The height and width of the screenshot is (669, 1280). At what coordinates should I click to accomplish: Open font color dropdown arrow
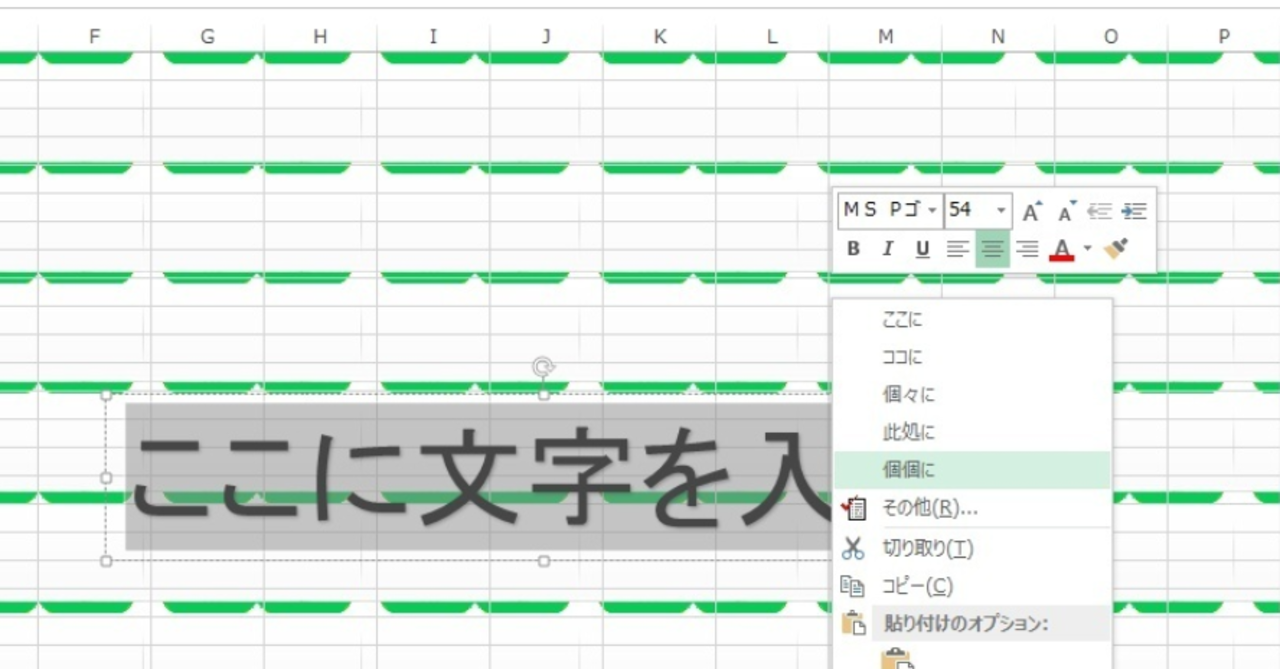1087,249
